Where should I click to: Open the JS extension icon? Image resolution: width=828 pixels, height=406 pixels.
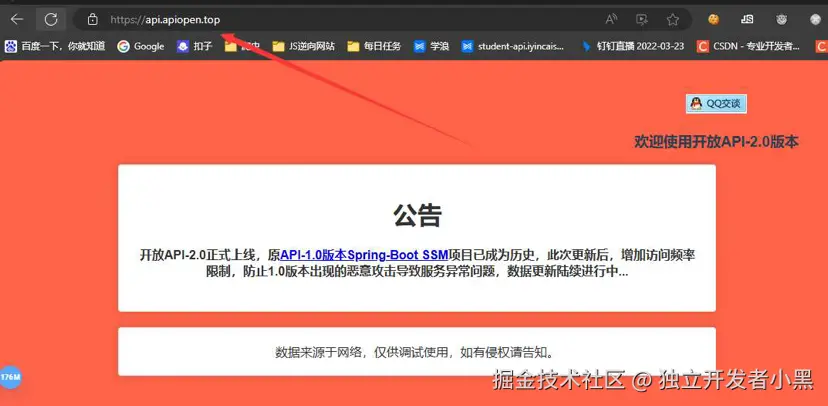click(747, 19)
